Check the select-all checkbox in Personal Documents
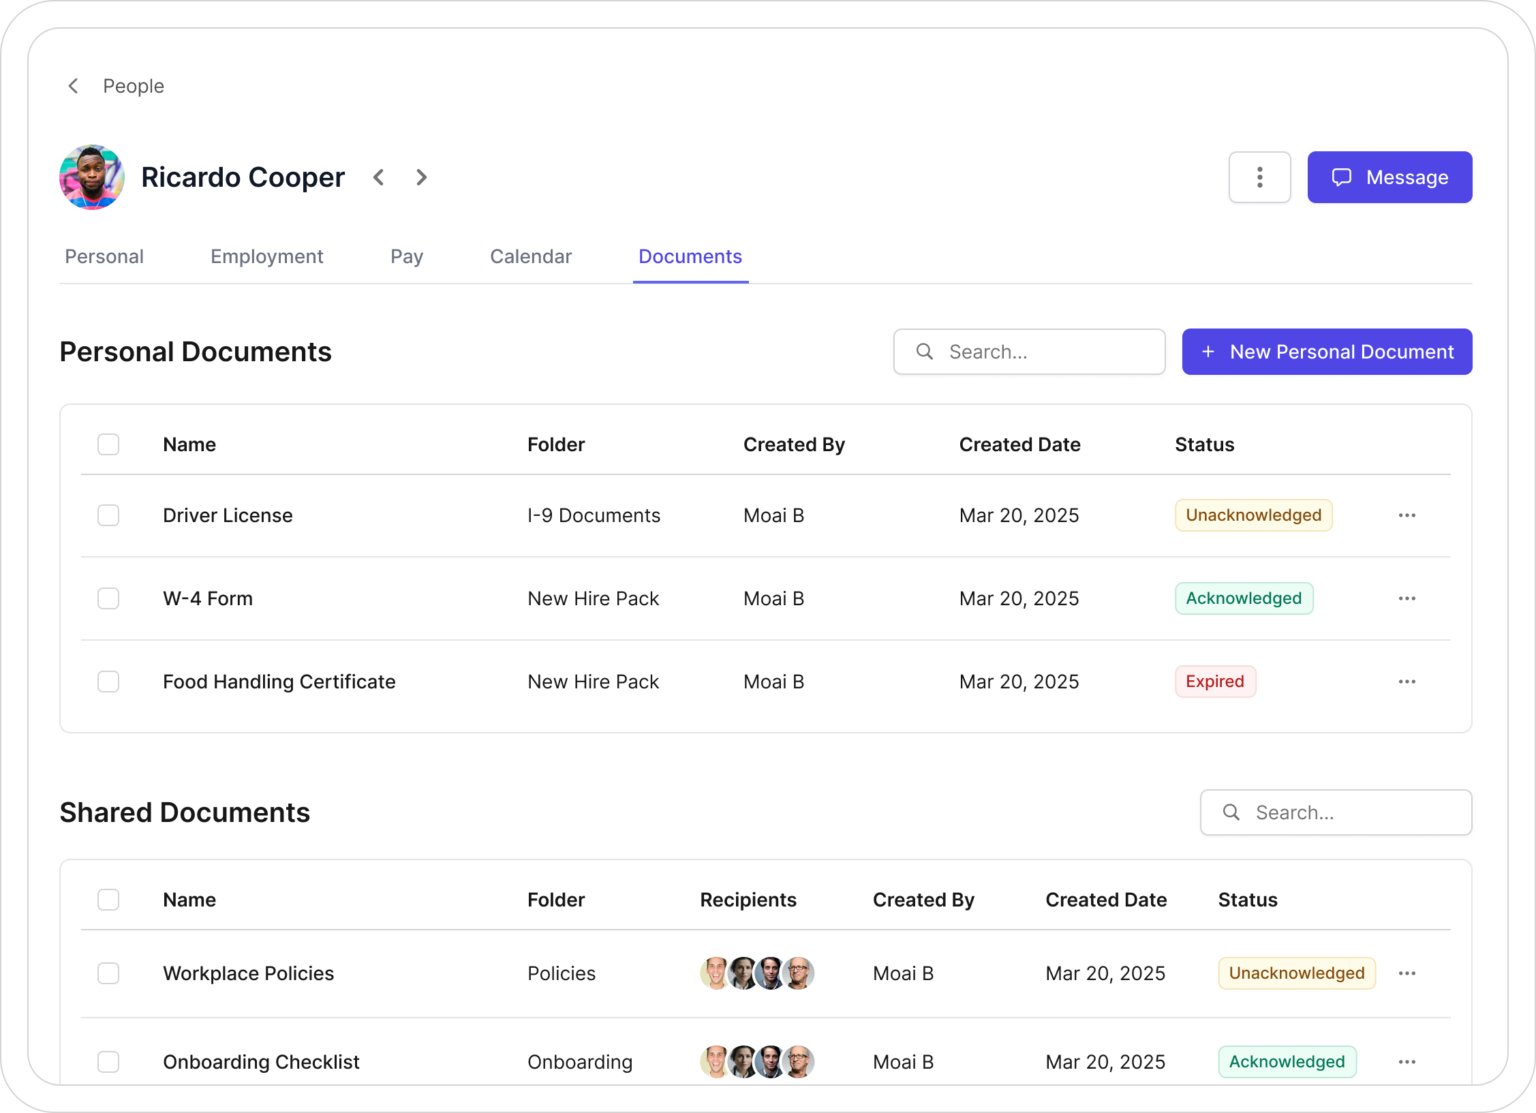 click(x=108, y=444)
